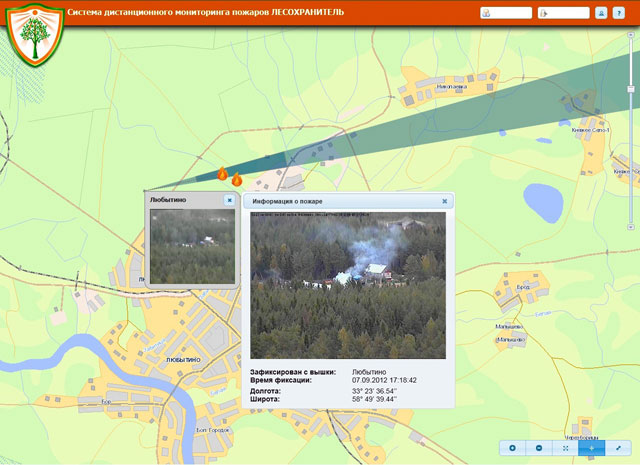Close the Информация о пожаре window
The height and width of the screenshot is (465, 640).
(x=444, y=201)
